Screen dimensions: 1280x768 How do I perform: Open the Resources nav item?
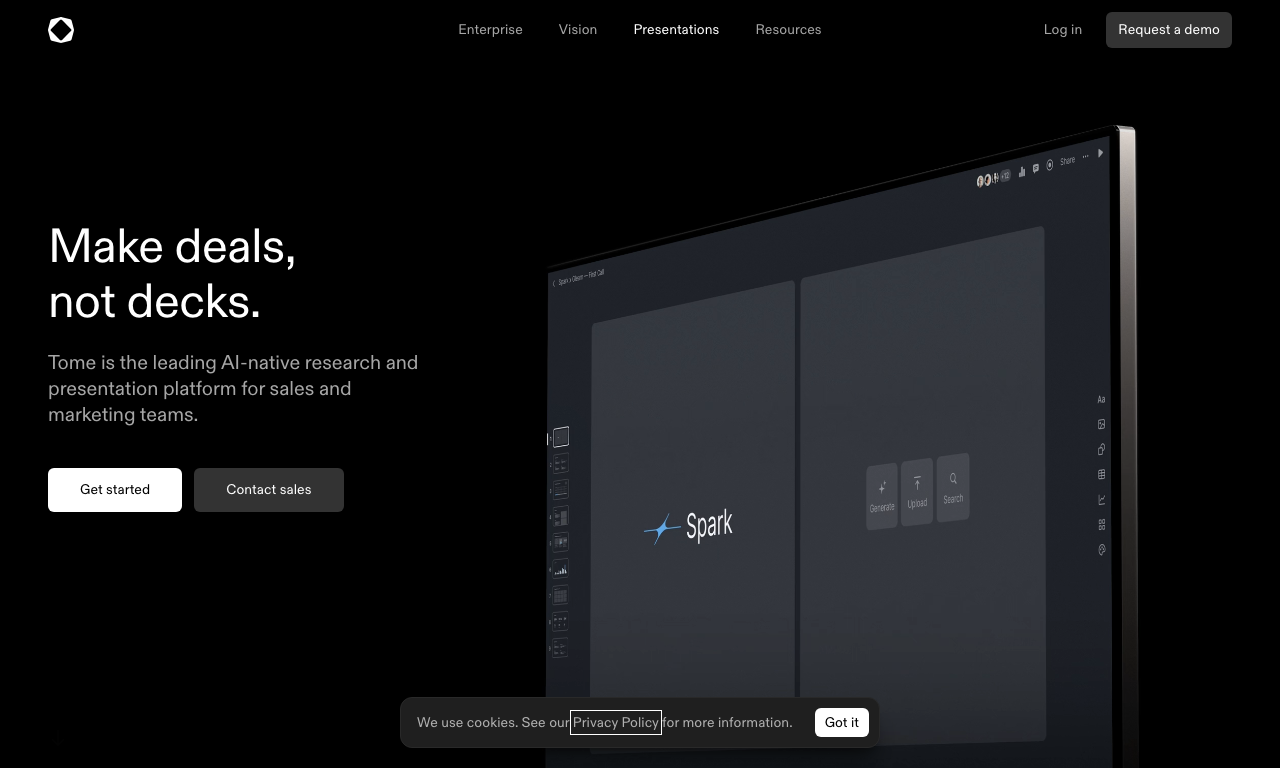pos(788,30)
